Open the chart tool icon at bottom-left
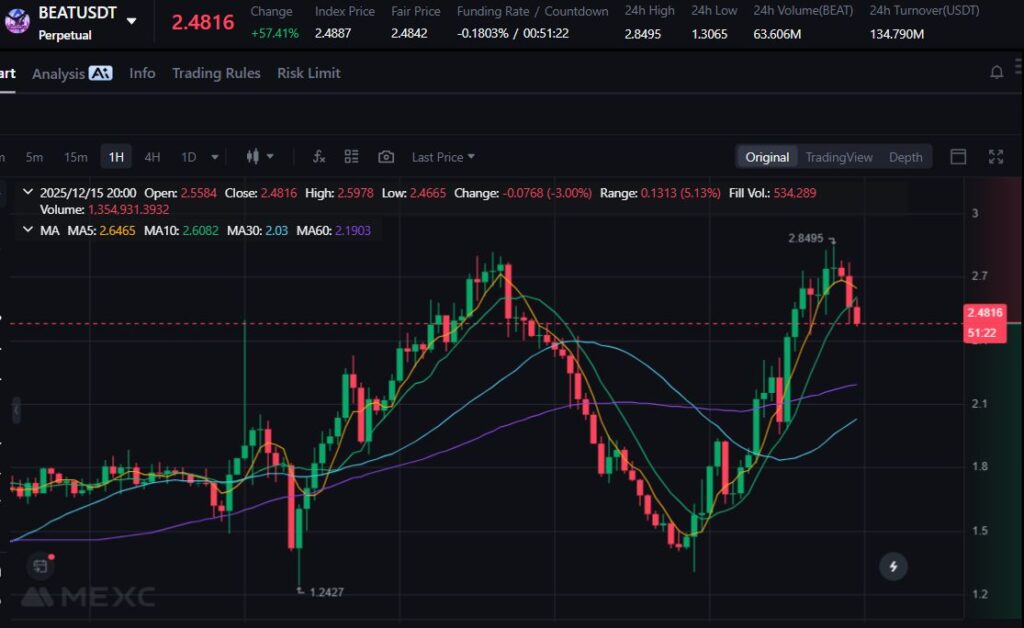Screen dimensions: 1024x628 (x=40, y=566)
